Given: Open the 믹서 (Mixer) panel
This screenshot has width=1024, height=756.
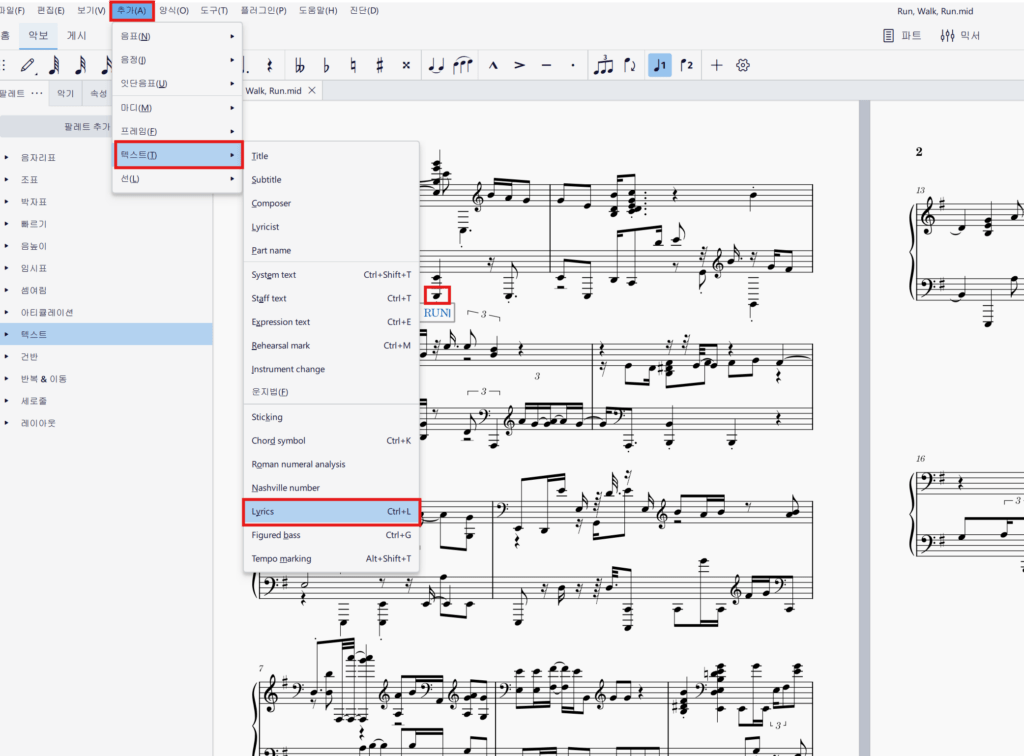Looking at the screenshot, I should 960,35.
